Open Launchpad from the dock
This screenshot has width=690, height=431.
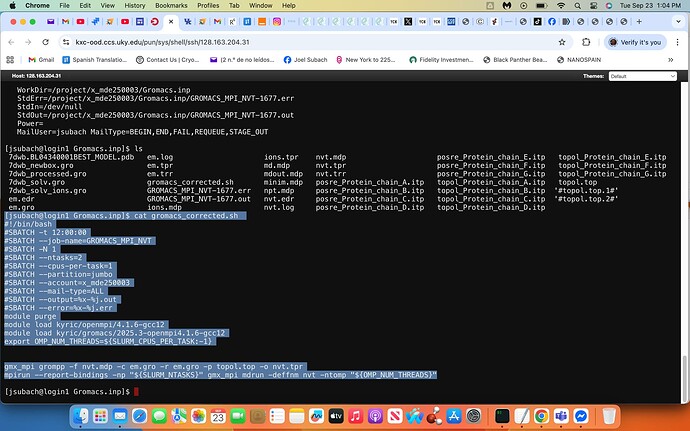pyautogui.click(x=100, y=416)
